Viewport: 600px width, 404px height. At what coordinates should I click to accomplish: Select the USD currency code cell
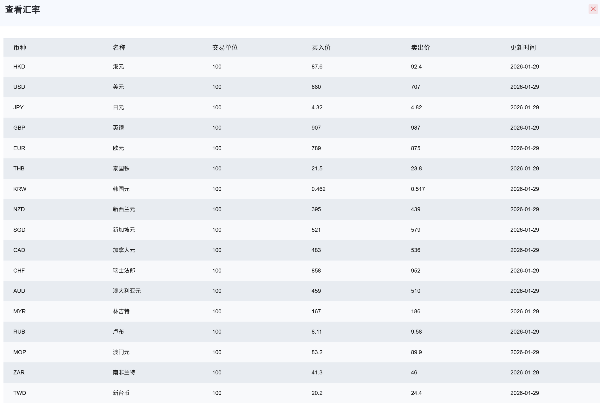[x=19, y=87]
